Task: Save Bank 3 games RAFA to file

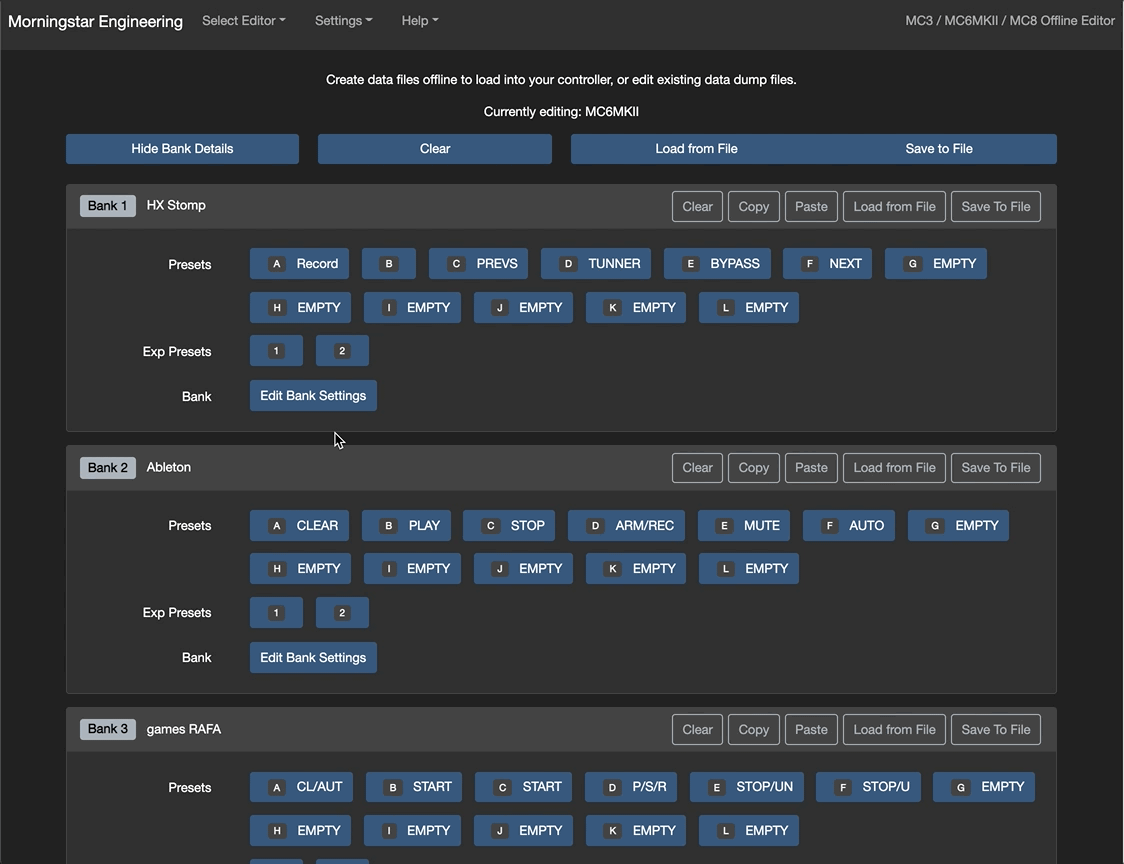Action: click(995, 730)
